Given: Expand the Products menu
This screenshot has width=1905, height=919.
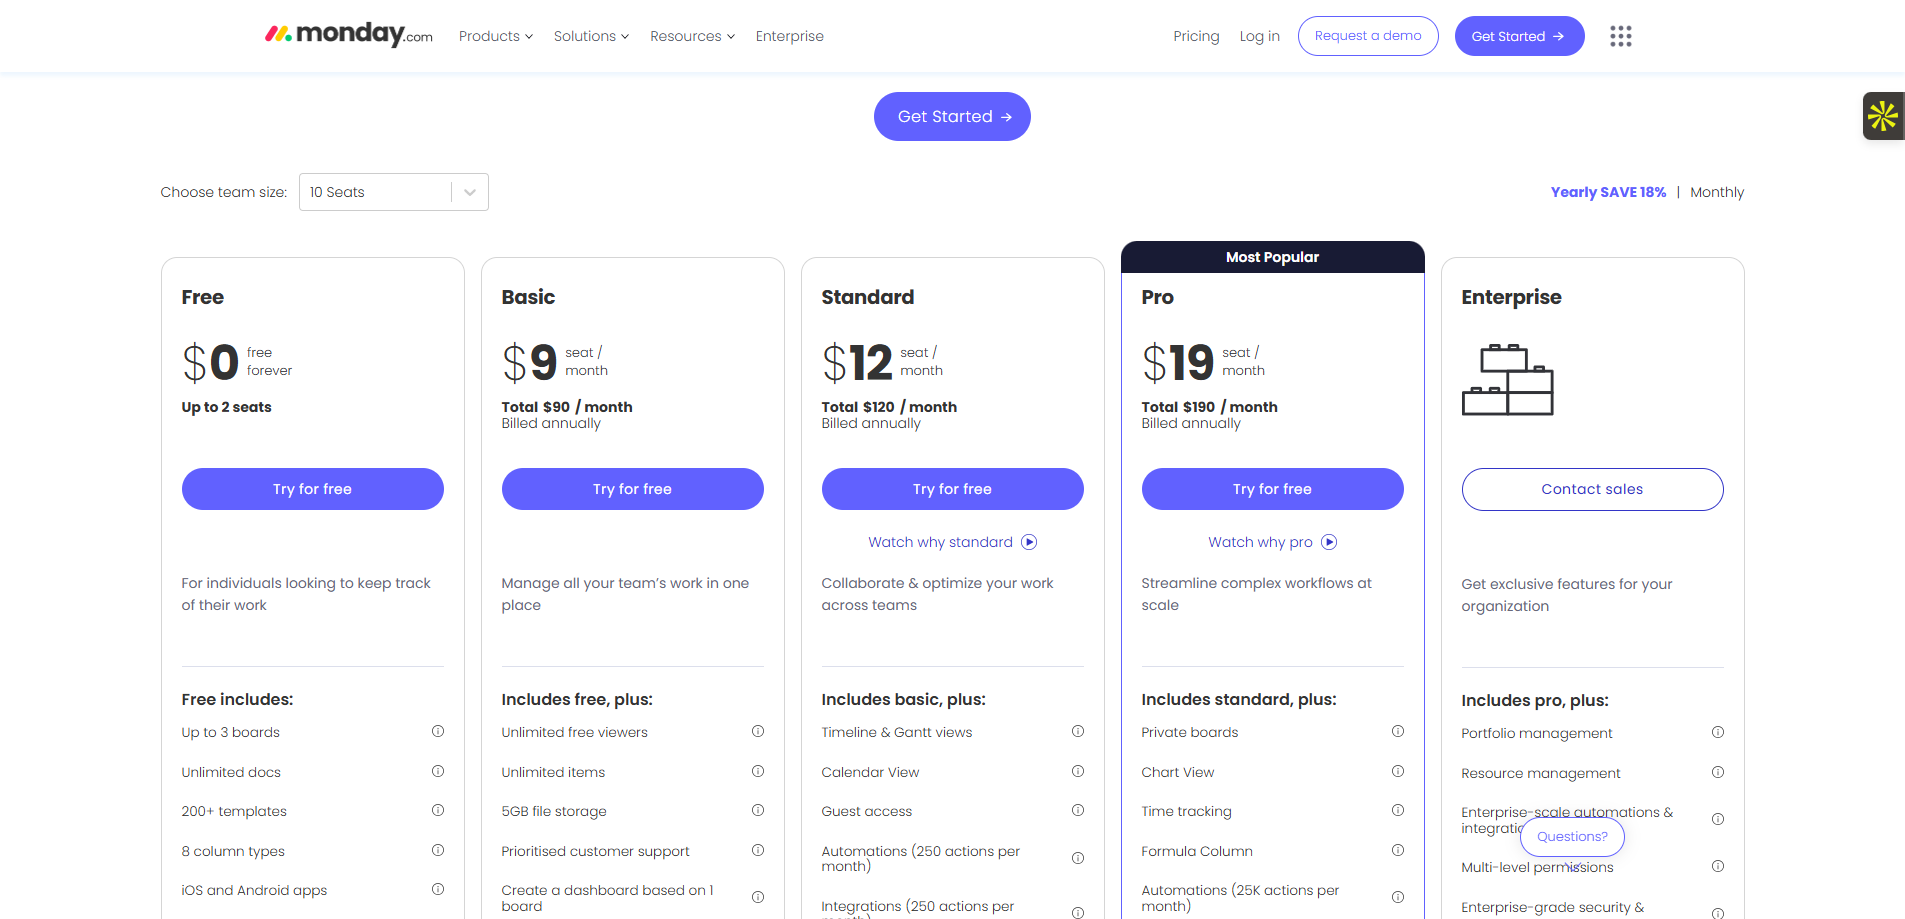Looking at the screenshot, I should pos(495,36).
